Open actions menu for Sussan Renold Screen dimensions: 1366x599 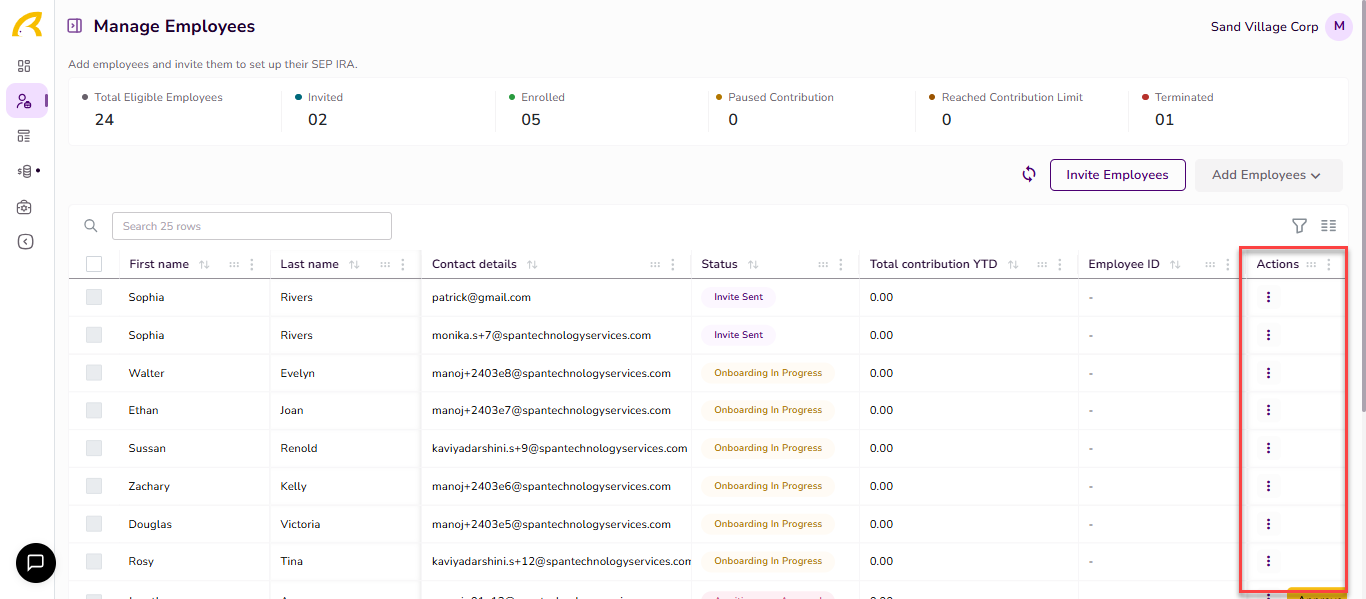tap(1268, 448)
